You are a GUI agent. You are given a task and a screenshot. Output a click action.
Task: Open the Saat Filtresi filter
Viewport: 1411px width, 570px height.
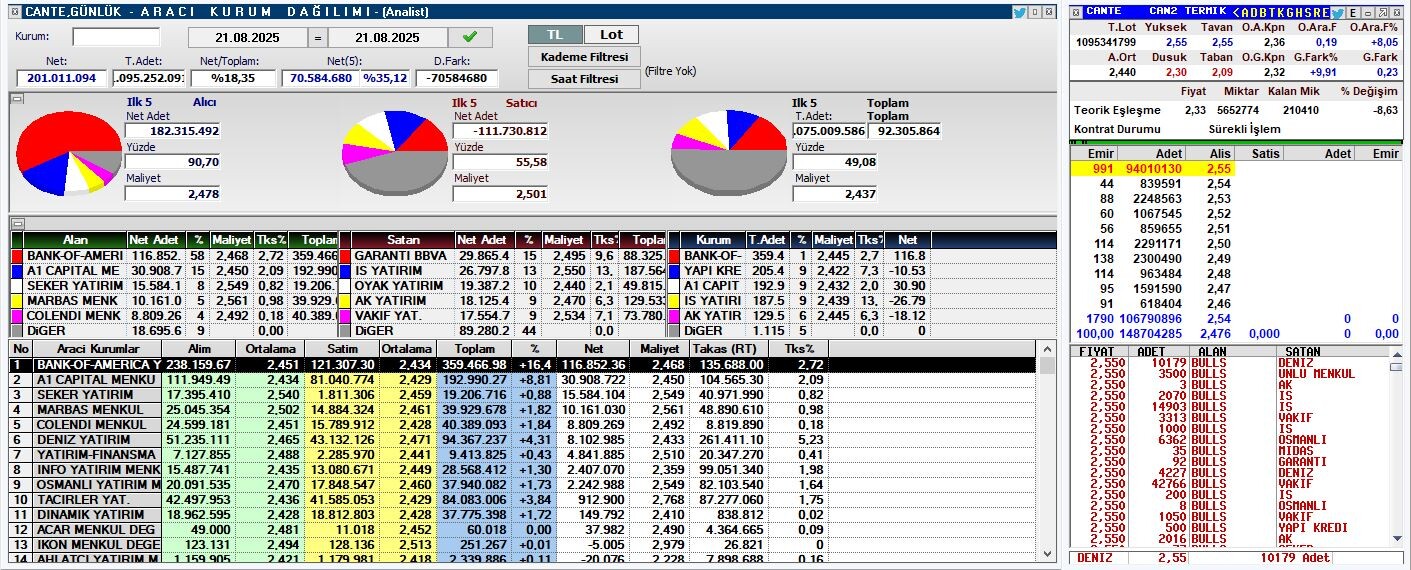[584, 79]
